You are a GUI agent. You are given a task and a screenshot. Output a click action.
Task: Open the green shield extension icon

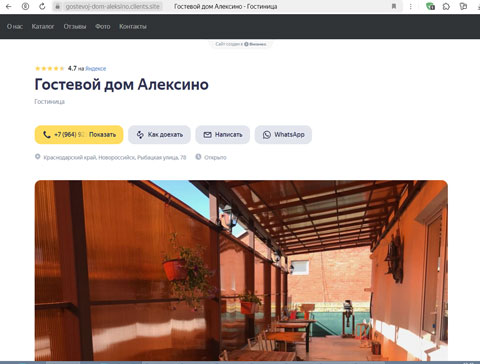point(430,6)
